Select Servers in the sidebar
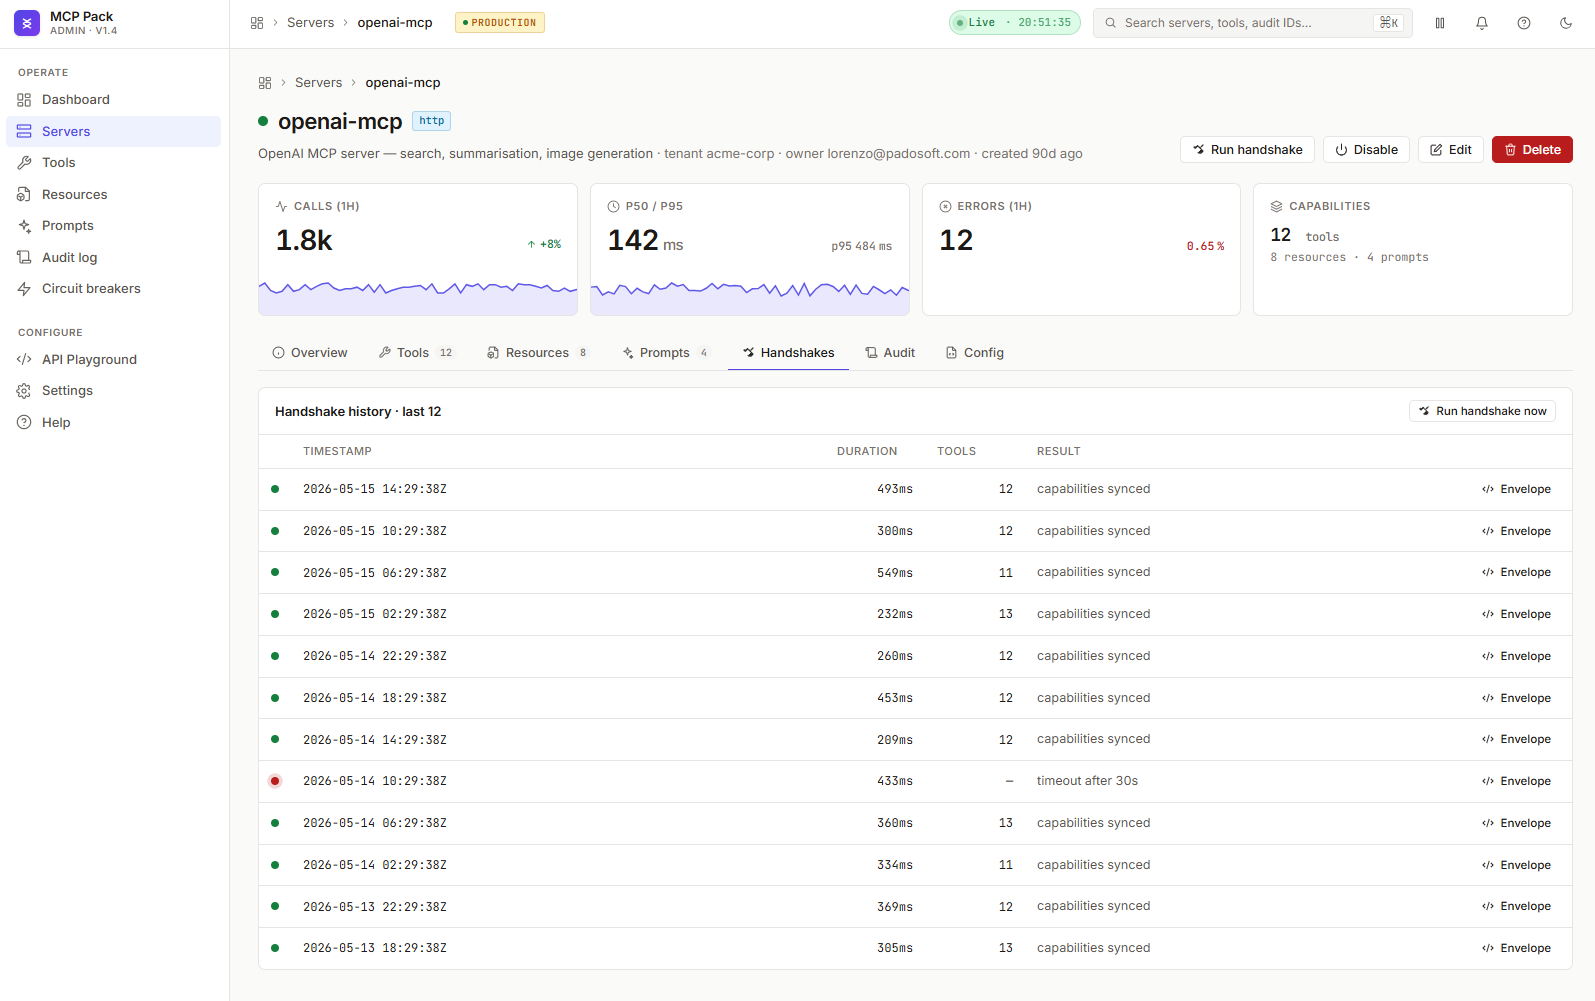Screen dimensions: 1595x1001 (113, 131)
